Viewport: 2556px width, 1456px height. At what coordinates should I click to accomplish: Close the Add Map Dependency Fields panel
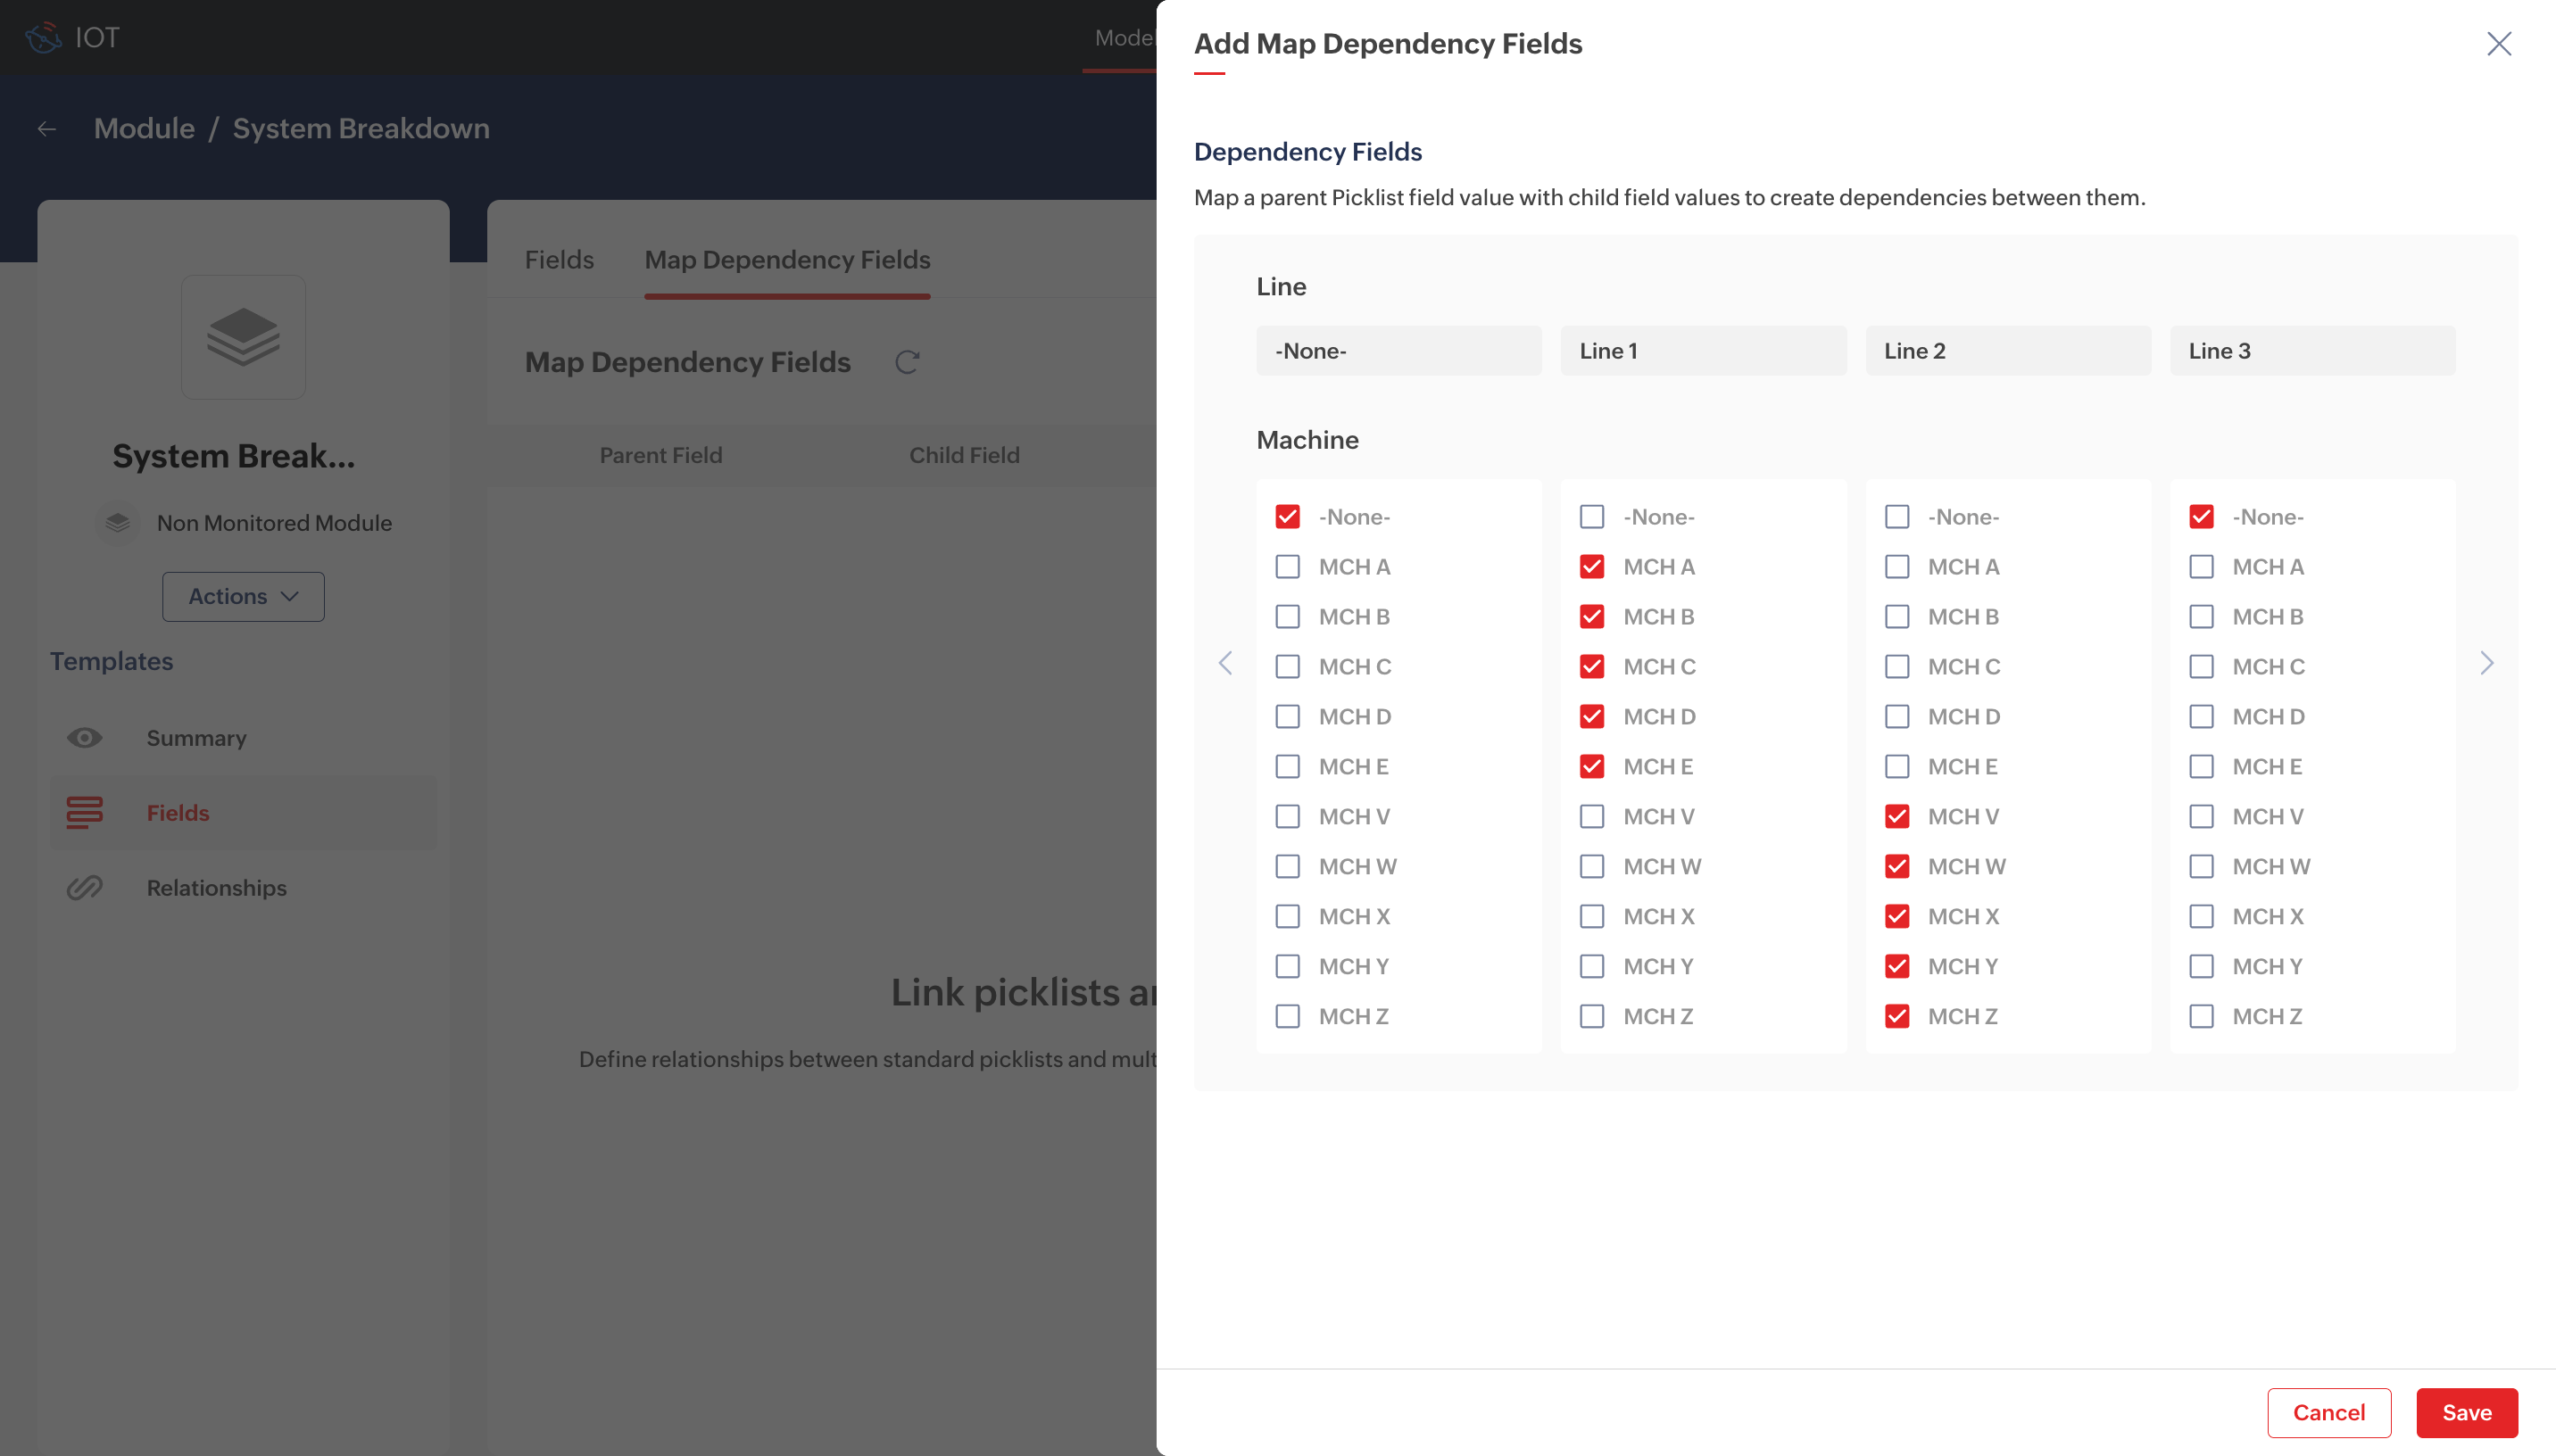coord(2498,44)
